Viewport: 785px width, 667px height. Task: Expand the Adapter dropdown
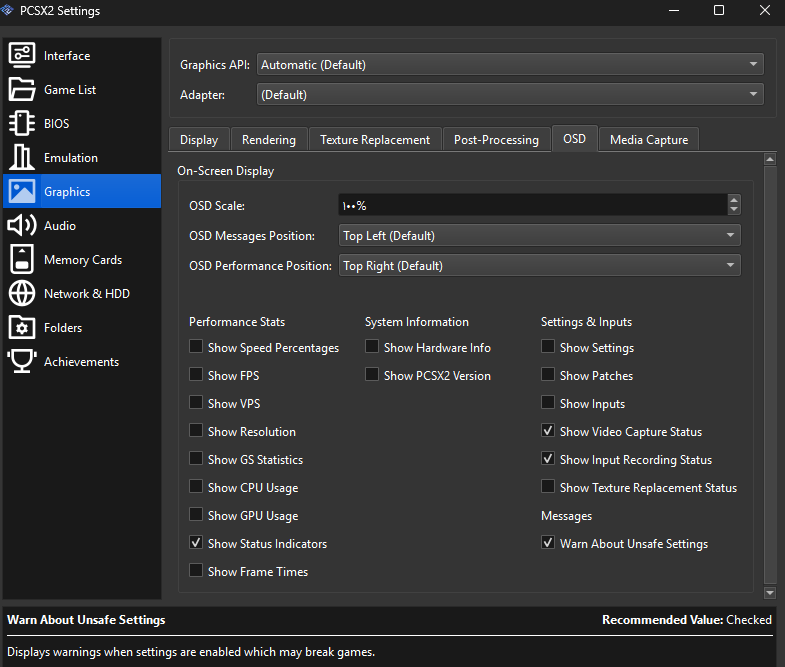coord(510,95)
